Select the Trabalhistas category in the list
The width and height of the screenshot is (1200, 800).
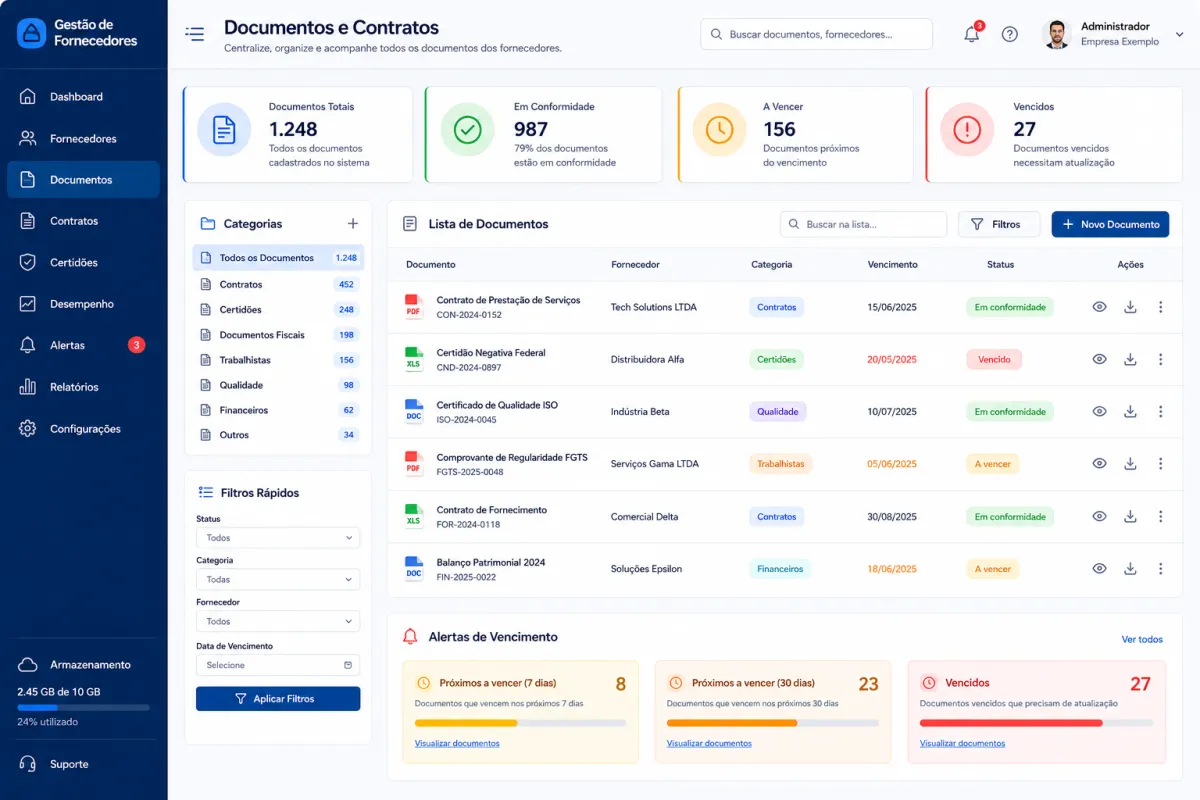point(278,360)
